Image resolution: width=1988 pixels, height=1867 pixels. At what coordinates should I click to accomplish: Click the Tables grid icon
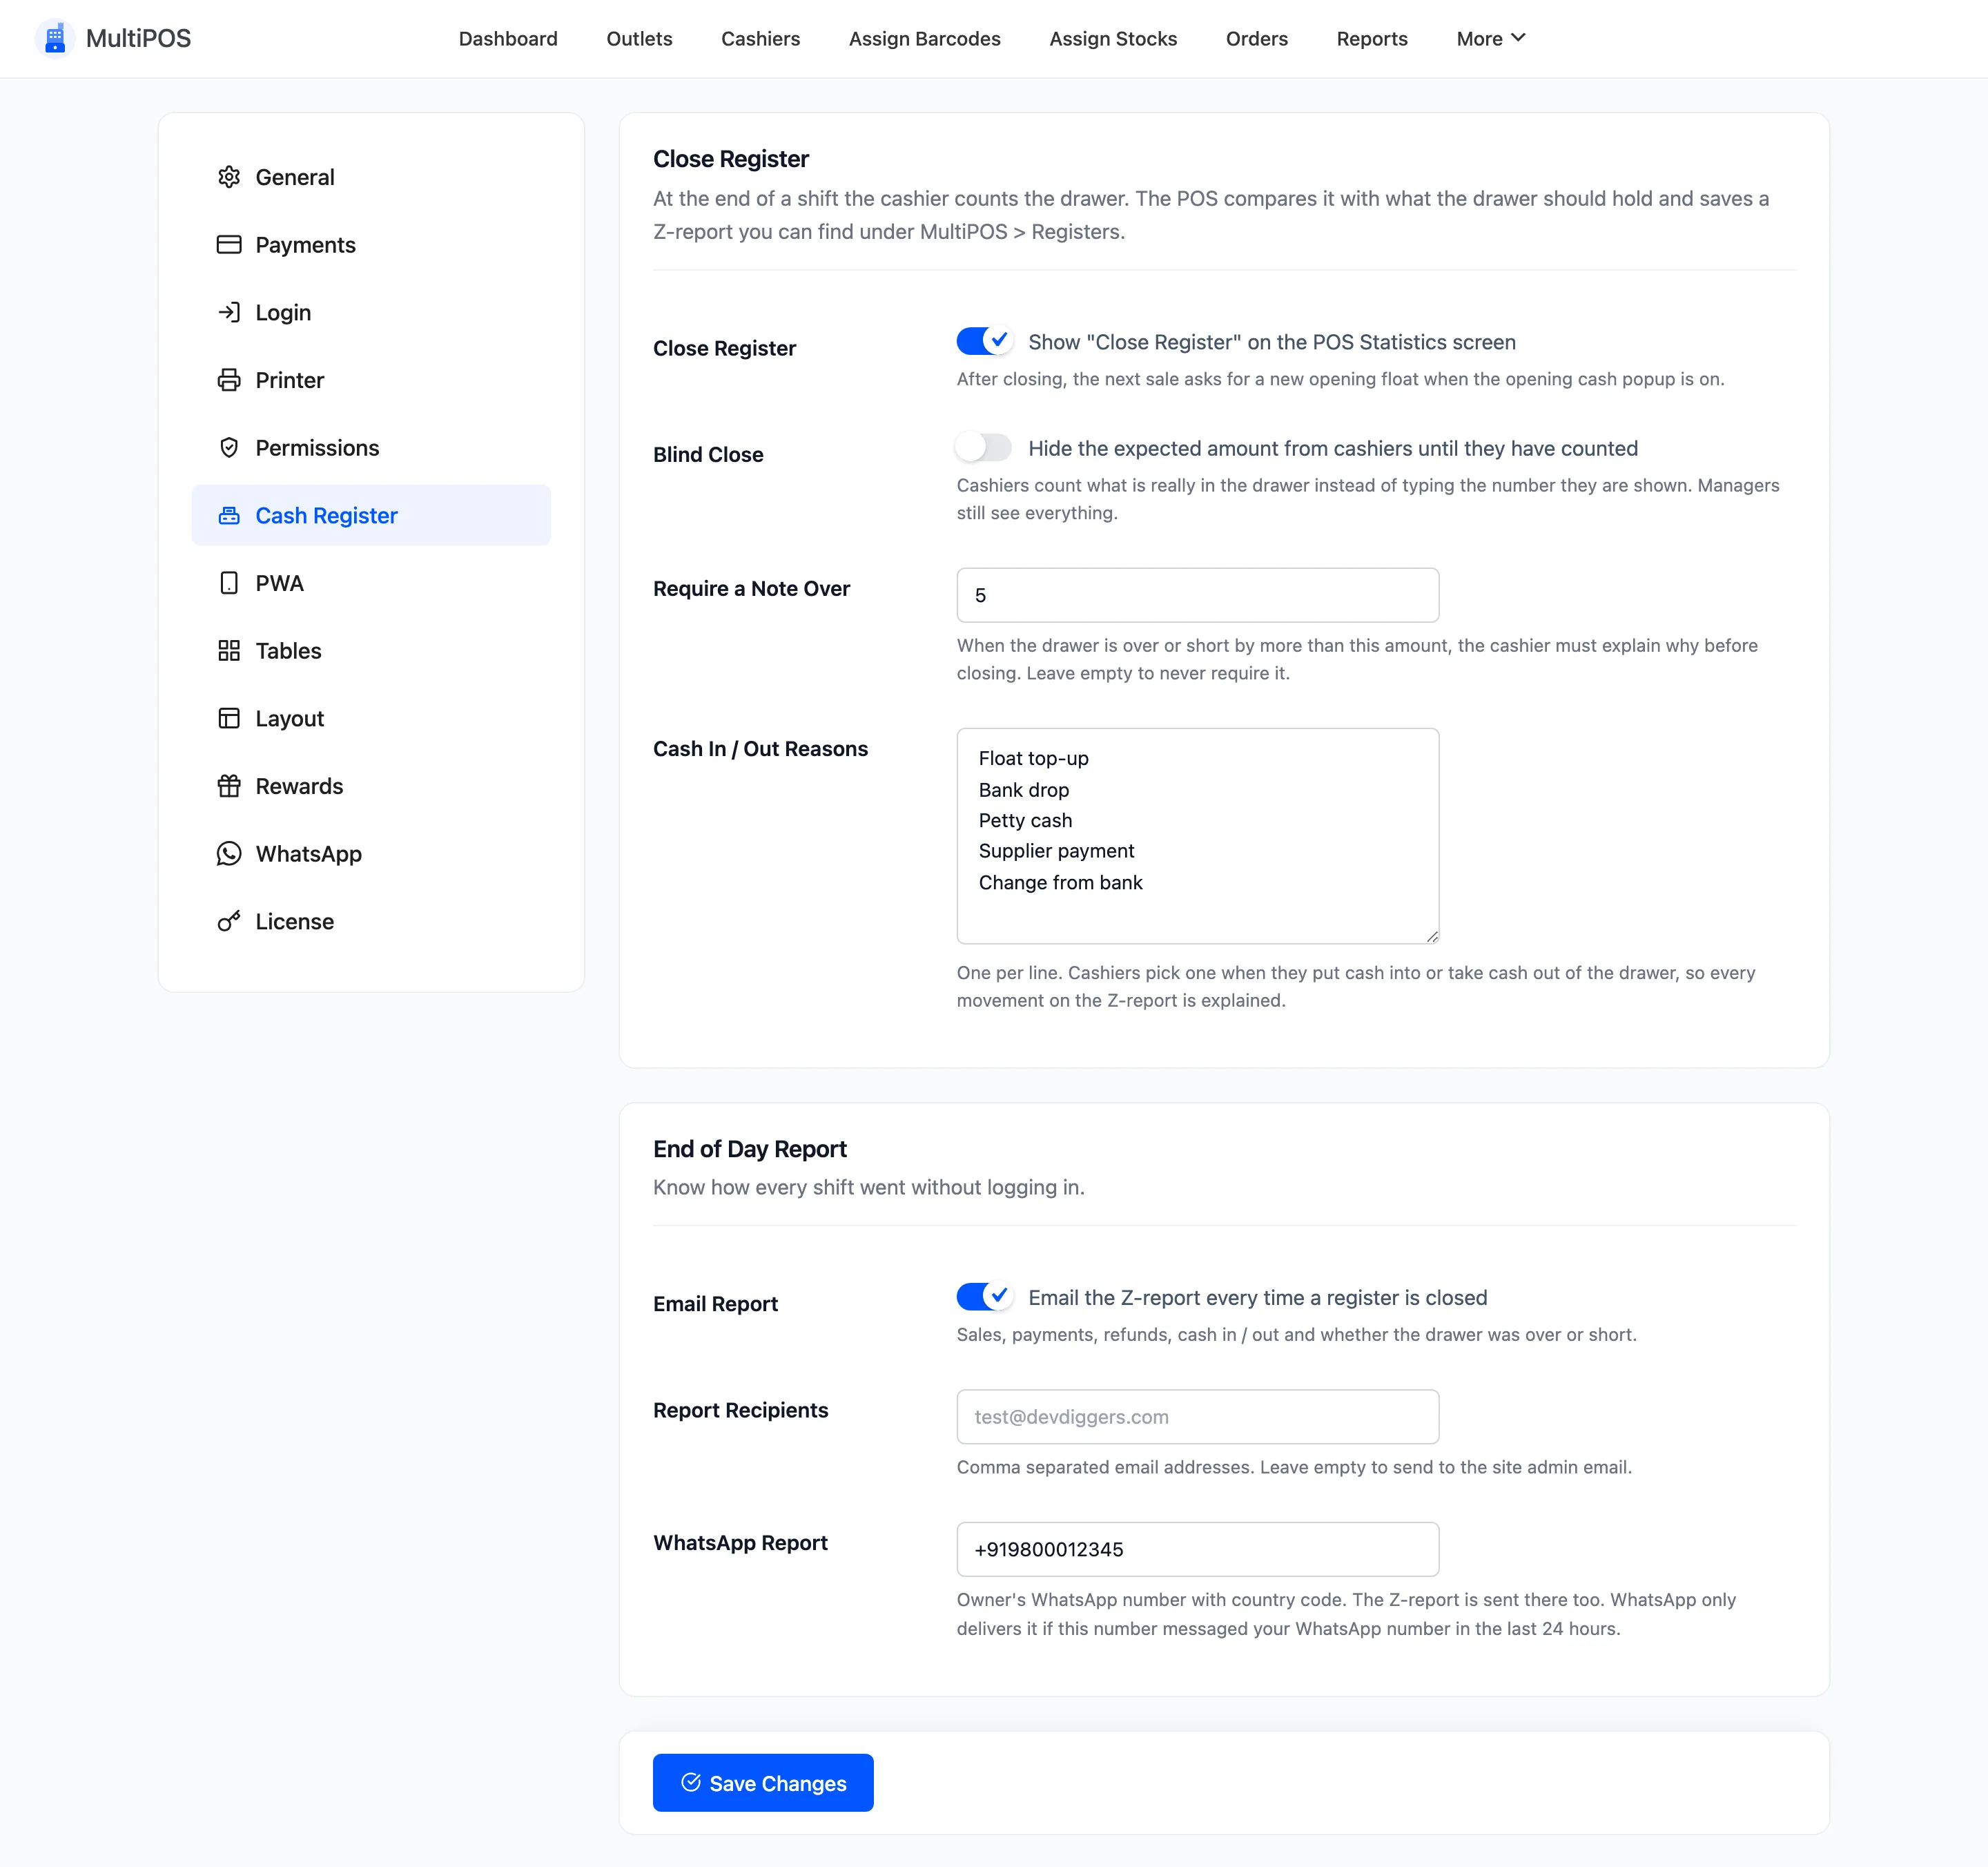click(x=229, y=651)
